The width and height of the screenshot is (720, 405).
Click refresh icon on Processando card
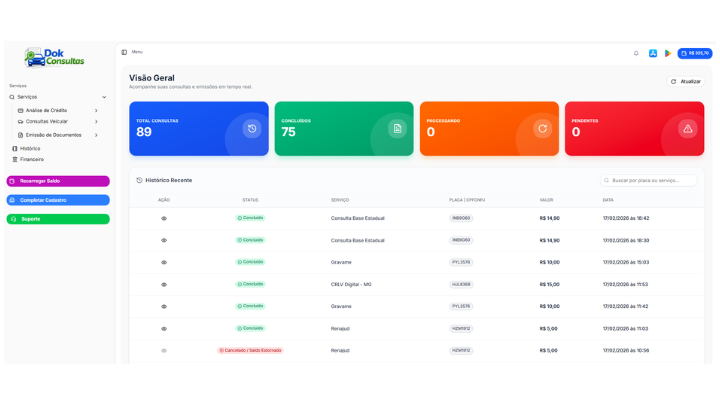point(542,128)
